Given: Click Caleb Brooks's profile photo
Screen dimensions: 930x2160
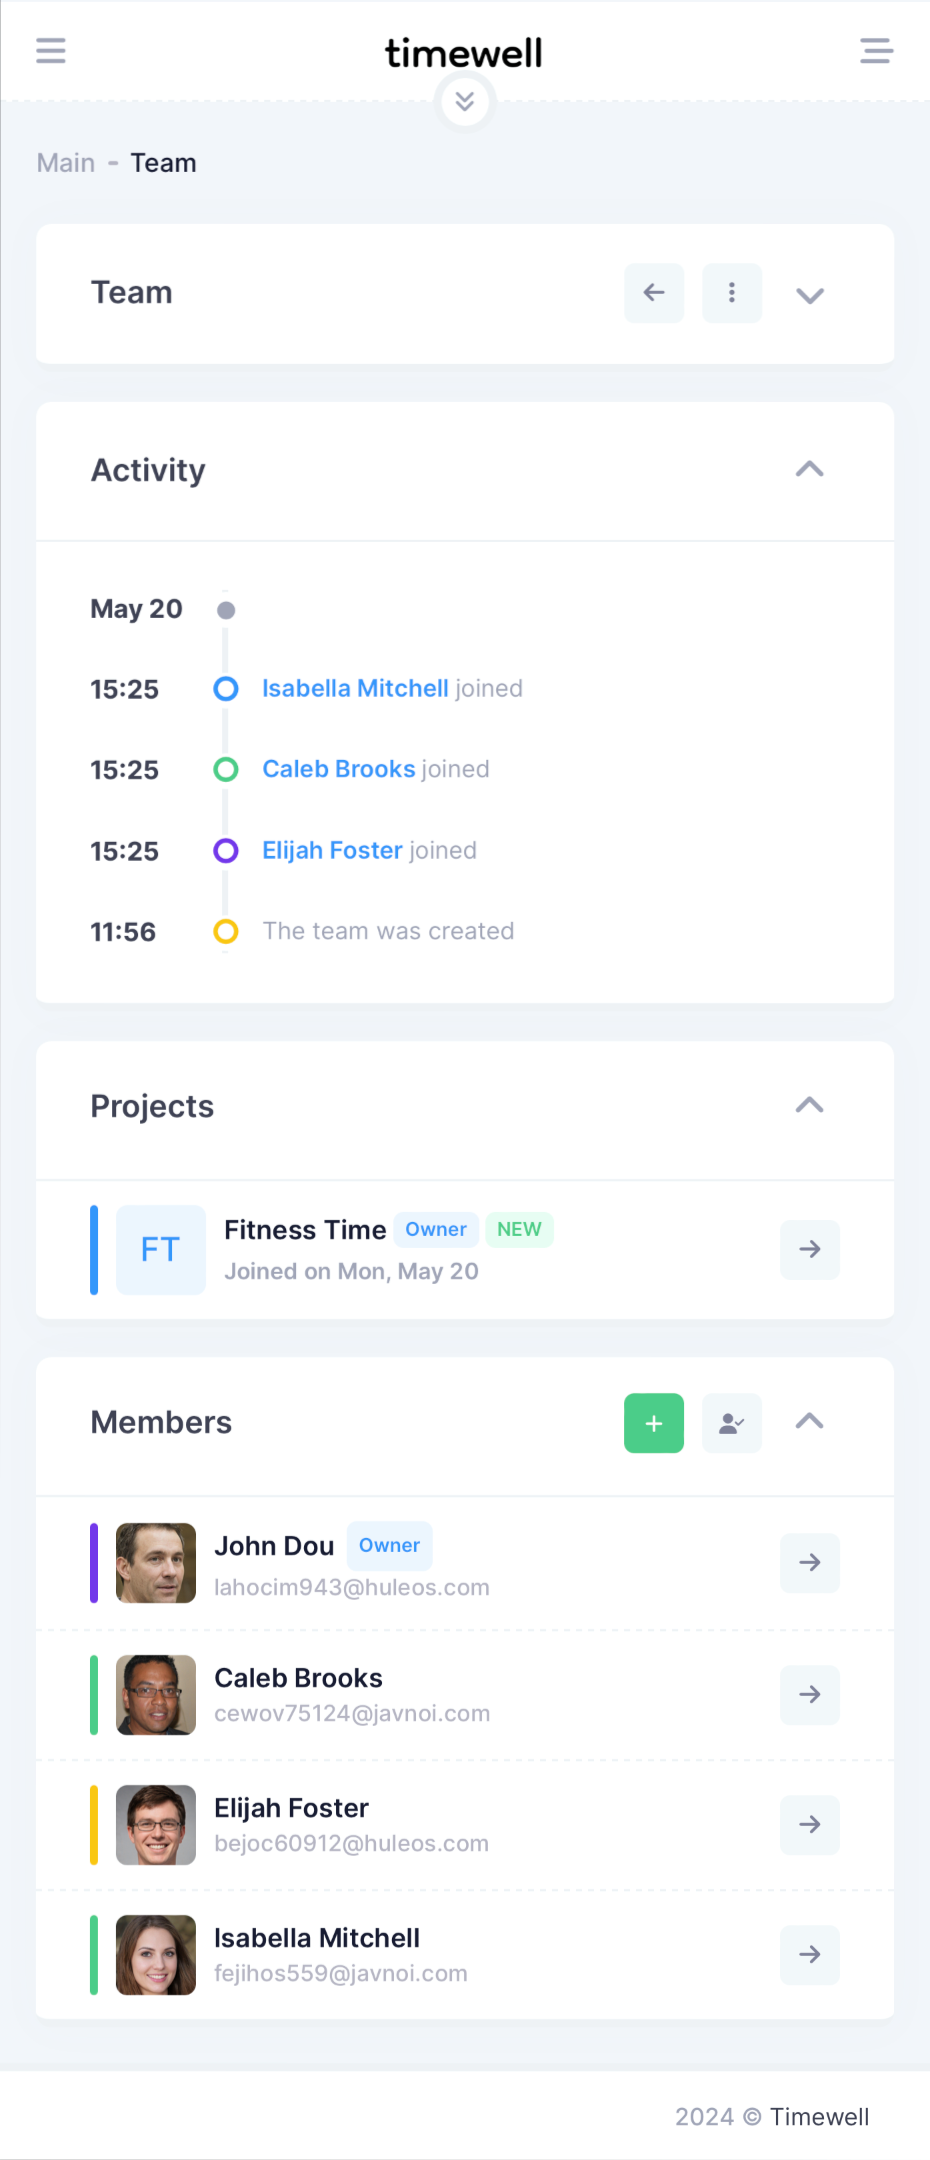Looking at the screenshot, I should click(x=156, y=1695).
